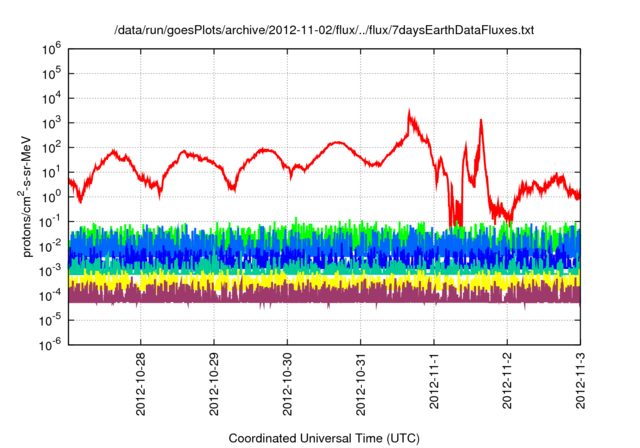Click the 10^4 y-axis tick label
Viewport: 640px width, 448px height.
point(51,98)
